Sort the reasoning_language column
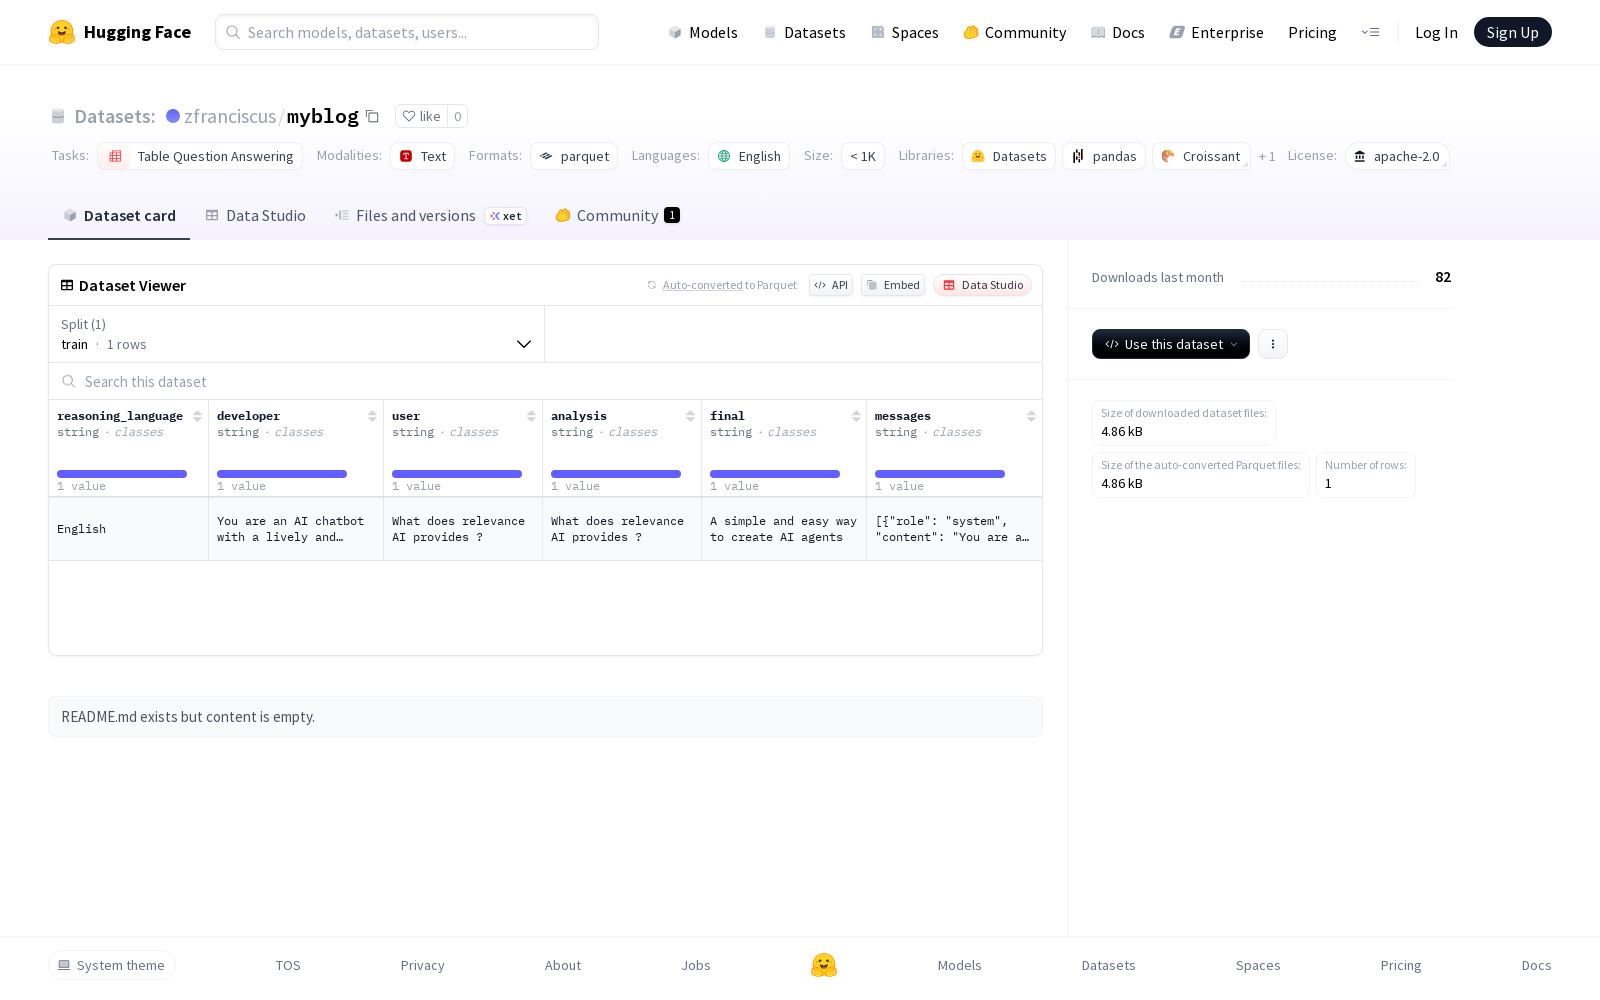1600x1000 pixels. click(x=197, y=416)
